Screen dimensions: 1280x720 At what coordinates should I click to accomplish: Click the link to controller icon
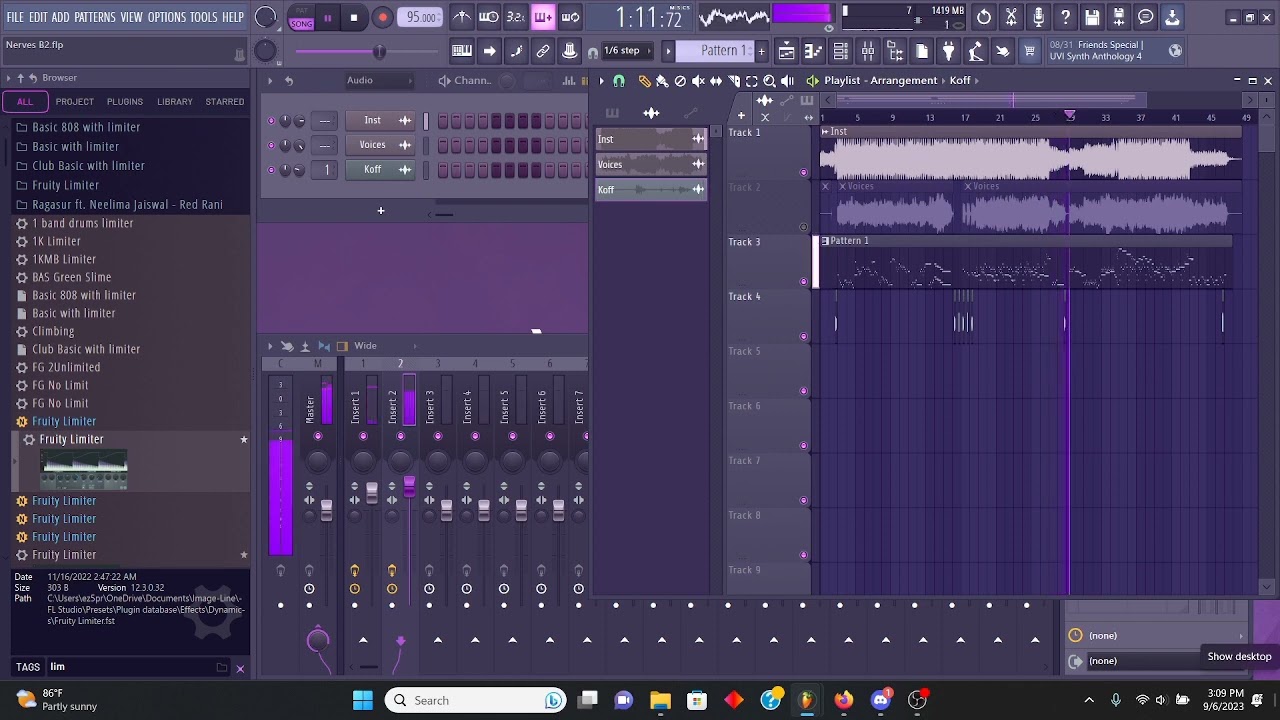click(x=543, y=51)
